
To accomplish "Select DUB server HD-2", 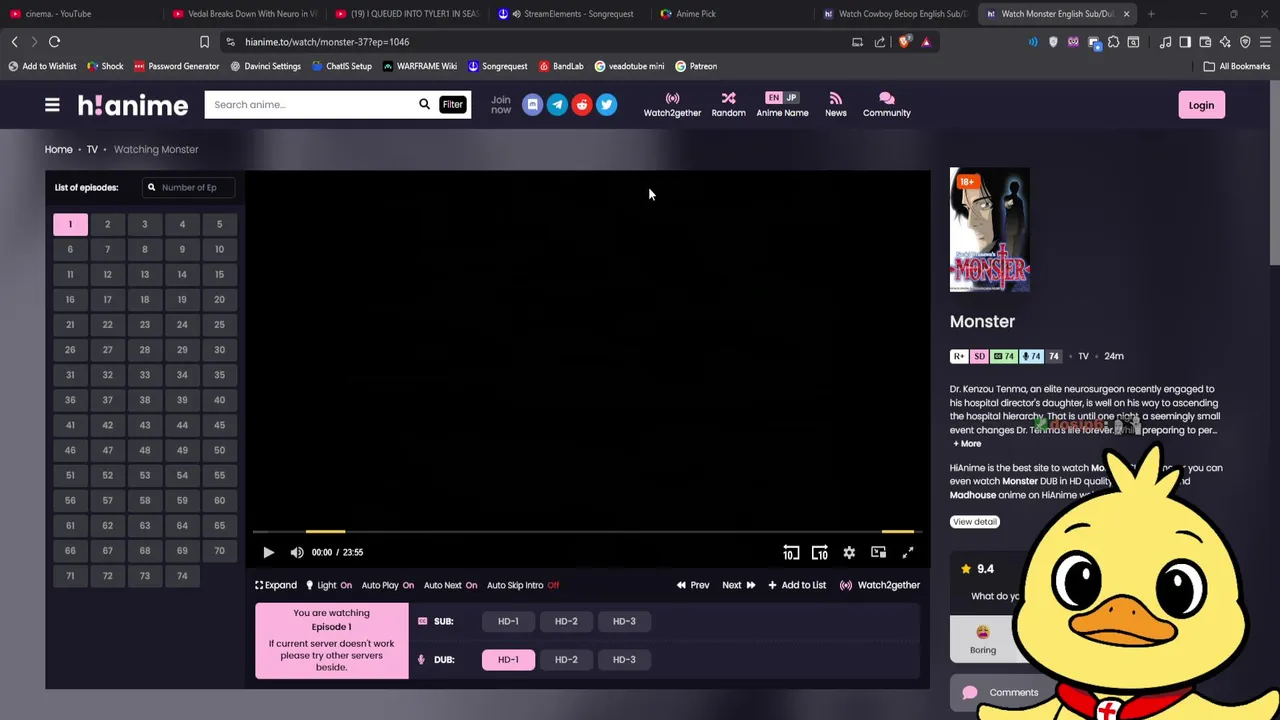I will 566,659.
